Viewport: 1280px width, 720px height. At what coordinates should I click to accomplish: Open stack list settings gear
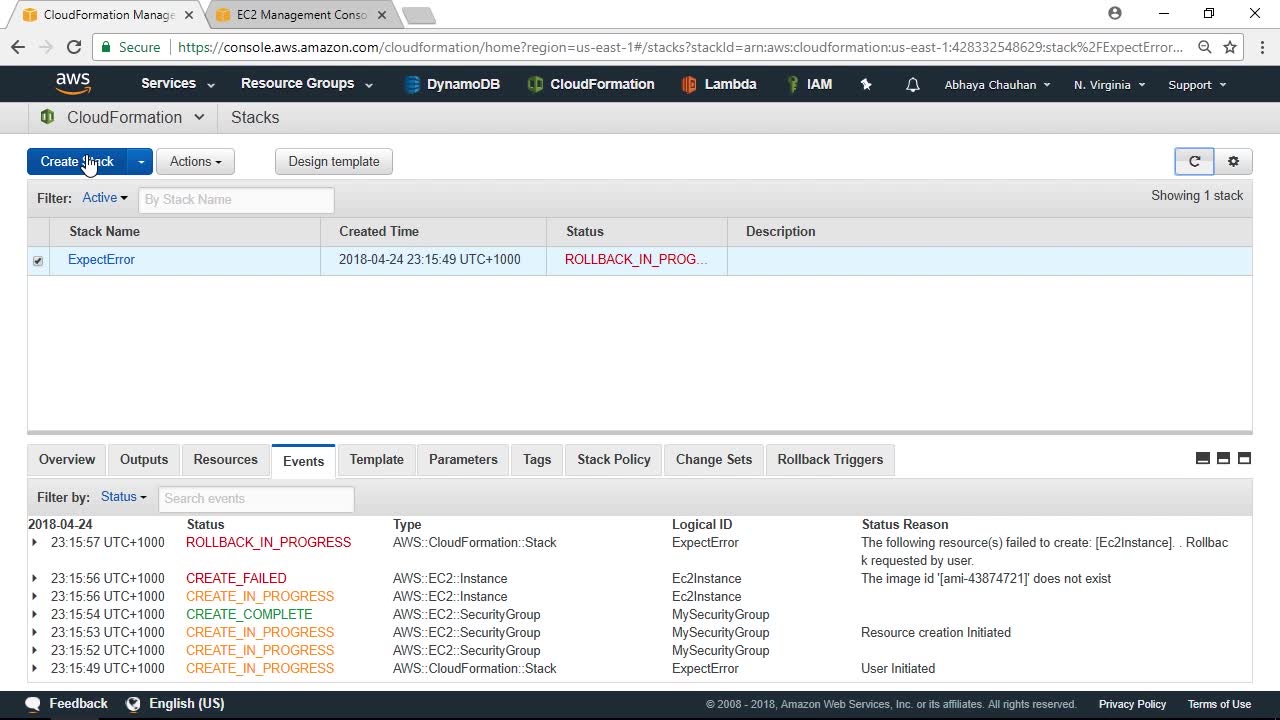click(1233, 161)
